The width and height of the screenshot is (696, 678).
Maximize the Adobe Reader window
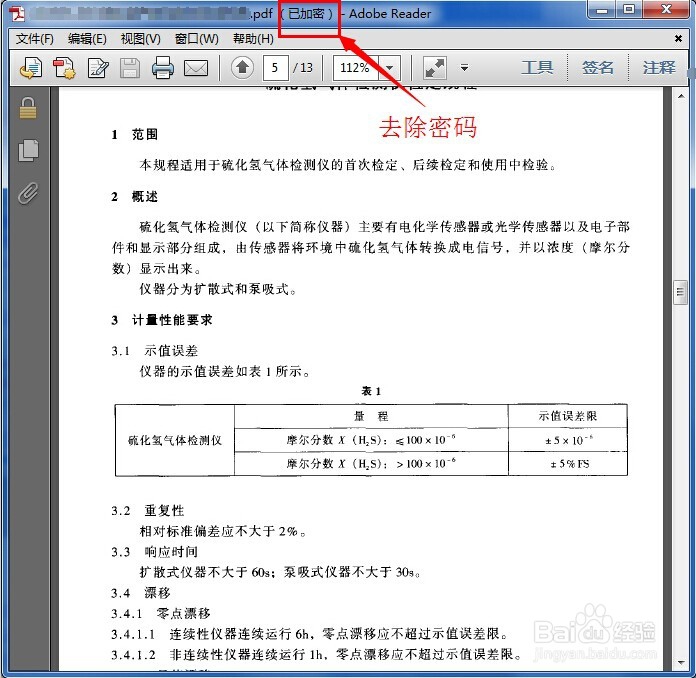point(629,10)
